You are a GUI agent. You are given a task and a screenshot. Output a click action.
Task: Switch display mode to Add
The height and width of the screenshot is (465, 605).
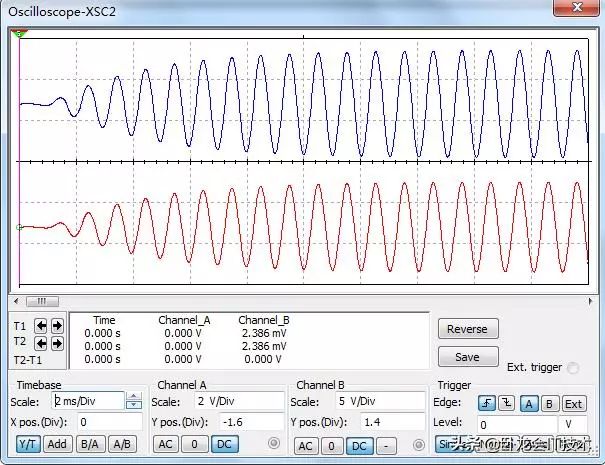[57, 444]
